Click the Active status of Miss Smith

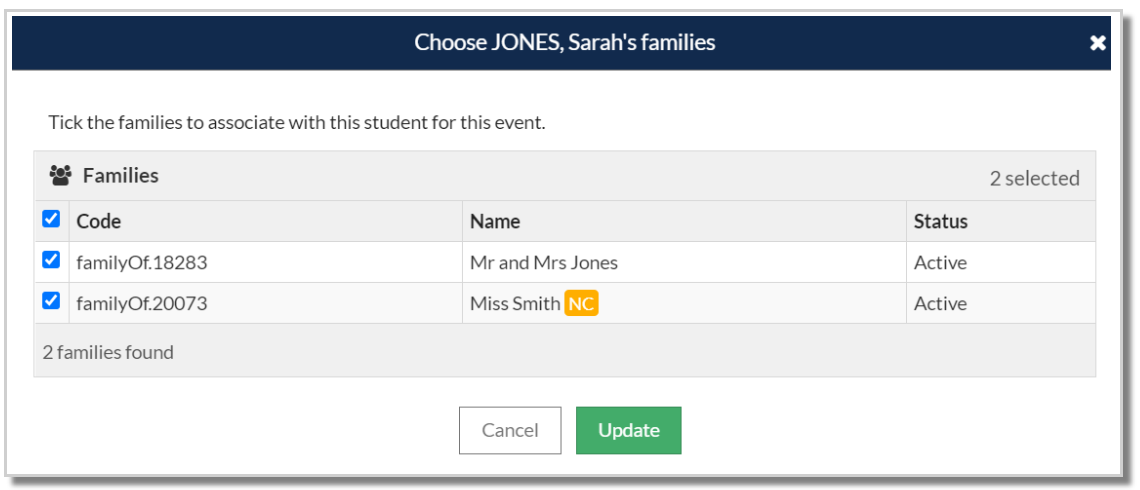click(940, 304)
